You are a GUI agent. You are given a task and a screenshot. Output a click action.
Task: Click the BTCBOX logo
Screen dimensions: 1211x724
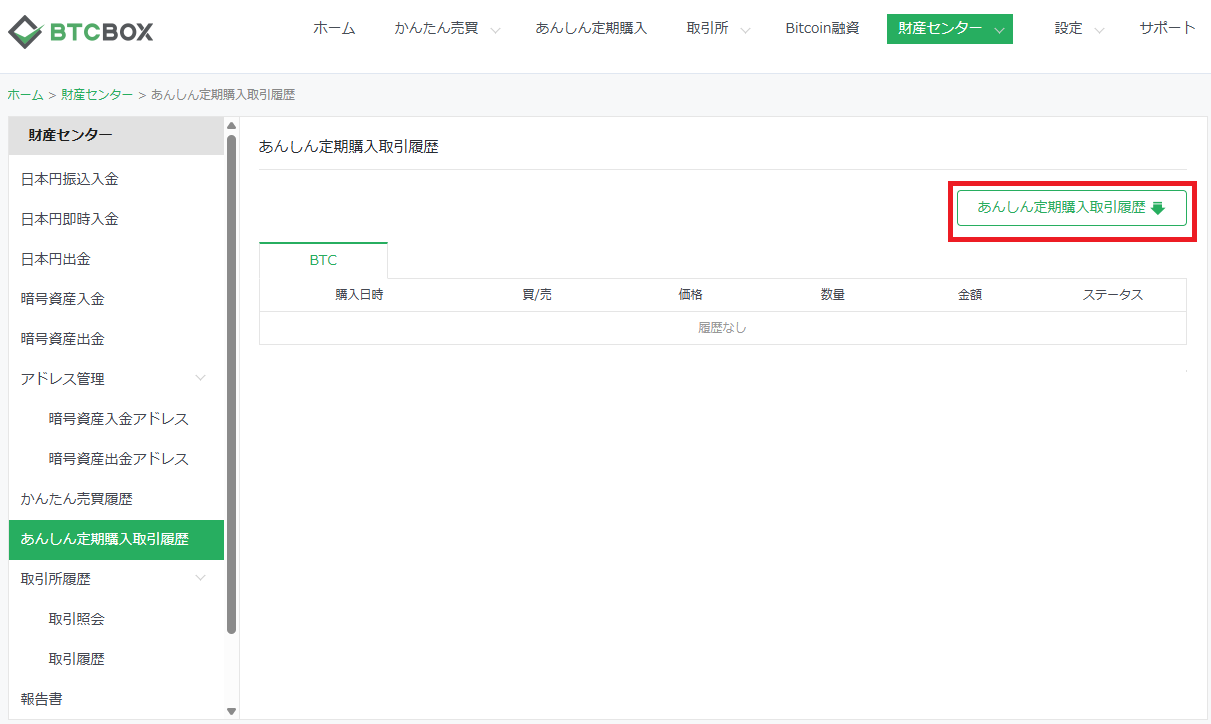click(81, 32)
